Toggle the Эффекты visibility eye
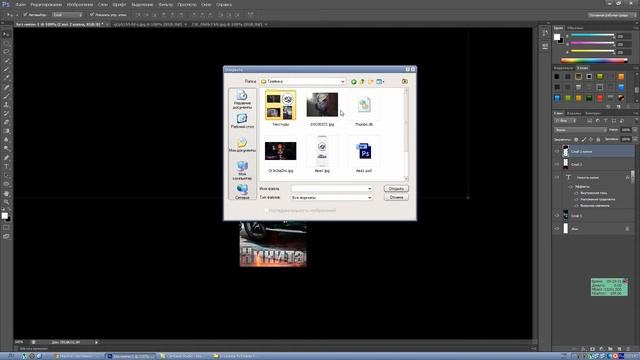This screenshot has height=360, width=640. click(x=571, y=187)
